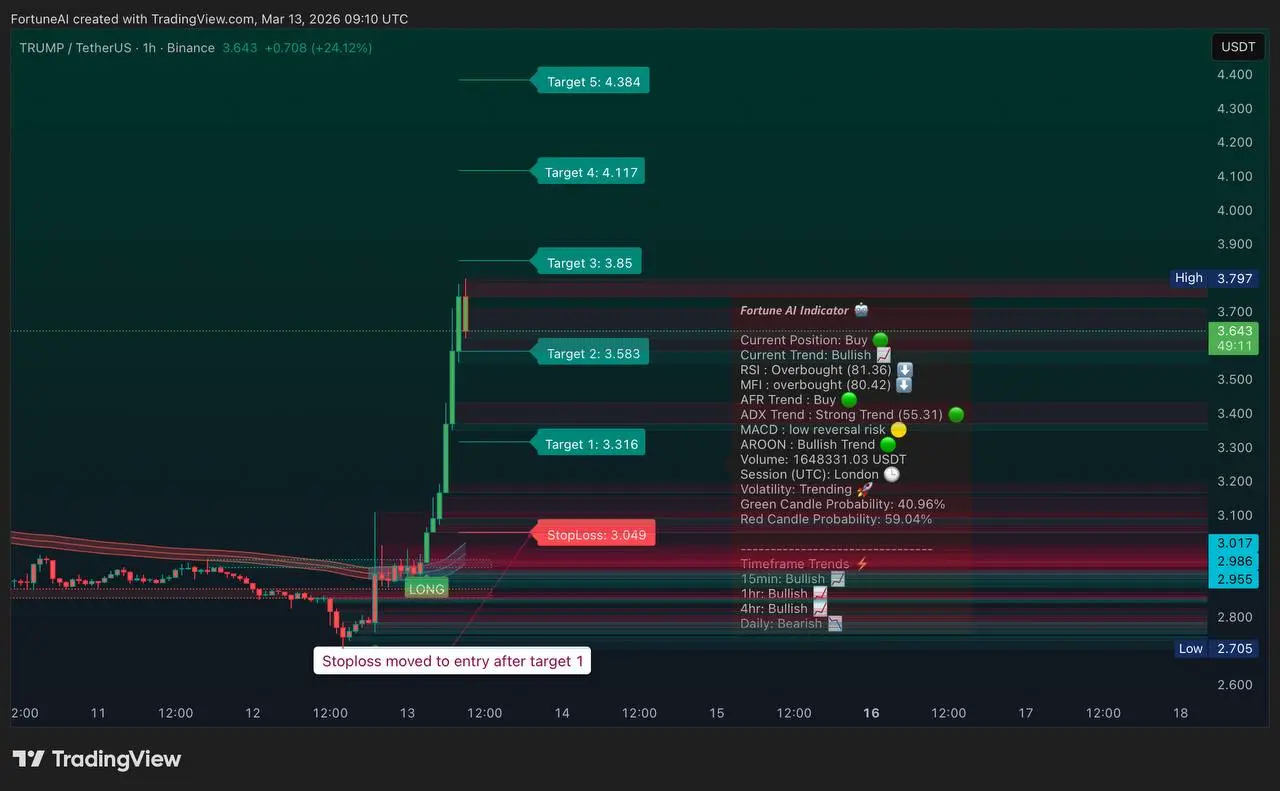Viewport: 1280px width, 791px height.
Task: Click the 'Timeframe Trends' heading
Action: click(795, 564)
